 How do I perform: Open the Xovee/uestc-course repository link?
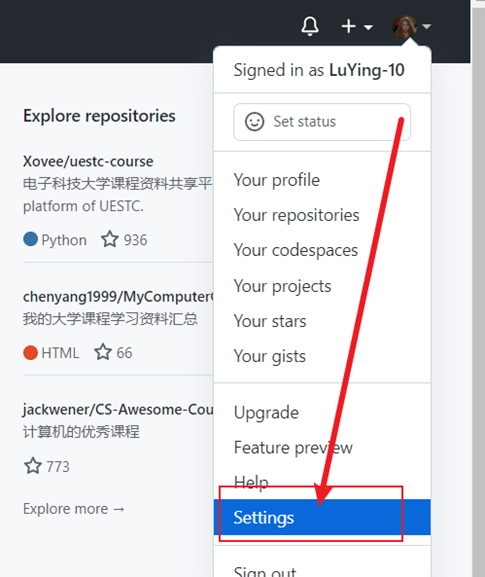pos(88,161)
